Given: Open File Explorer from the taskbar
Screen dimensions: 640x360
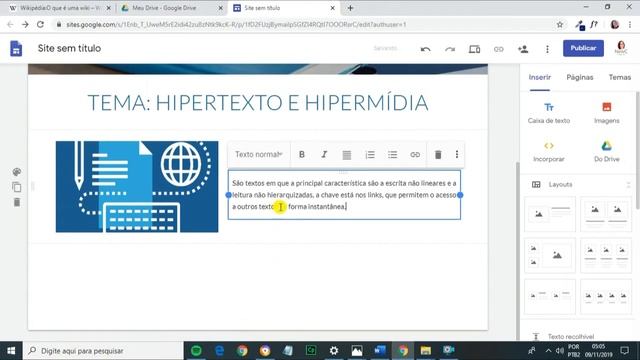Looking at the screenshot, I should 425,350.
